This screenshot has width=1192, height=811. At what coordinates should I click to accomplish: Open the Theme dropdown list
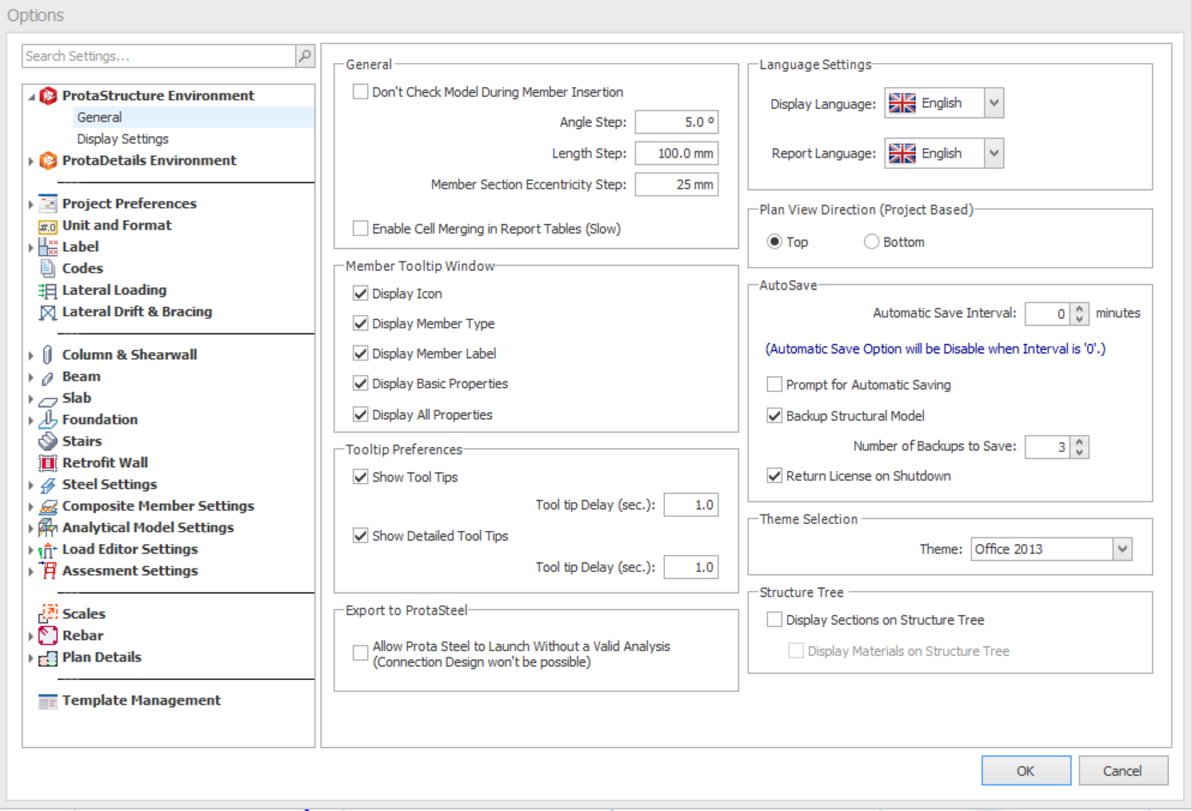[x=1122, y=549]
